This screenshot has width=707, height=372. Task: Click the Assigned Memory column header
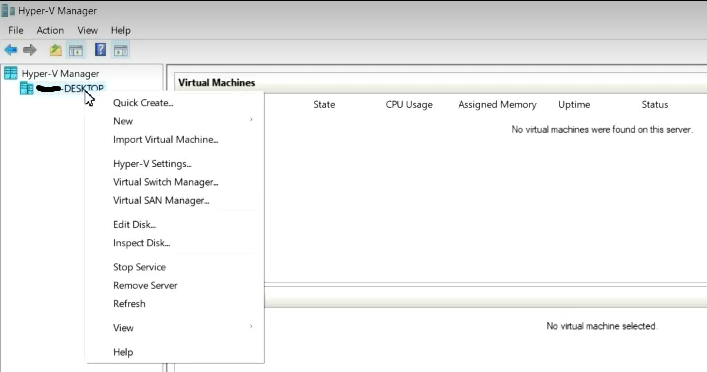(x=497, y=105)
